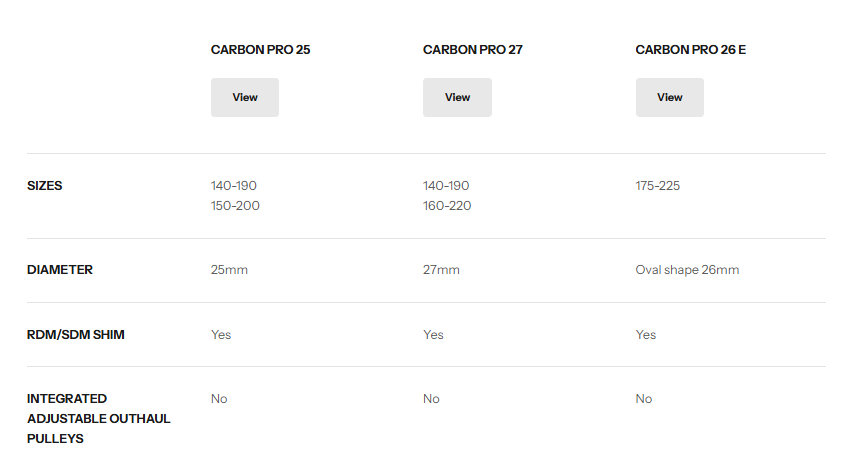This screenshot has width=841, height=472.
Task: Click the Carbon Pro 26 E heading
Action: point(690,49)
